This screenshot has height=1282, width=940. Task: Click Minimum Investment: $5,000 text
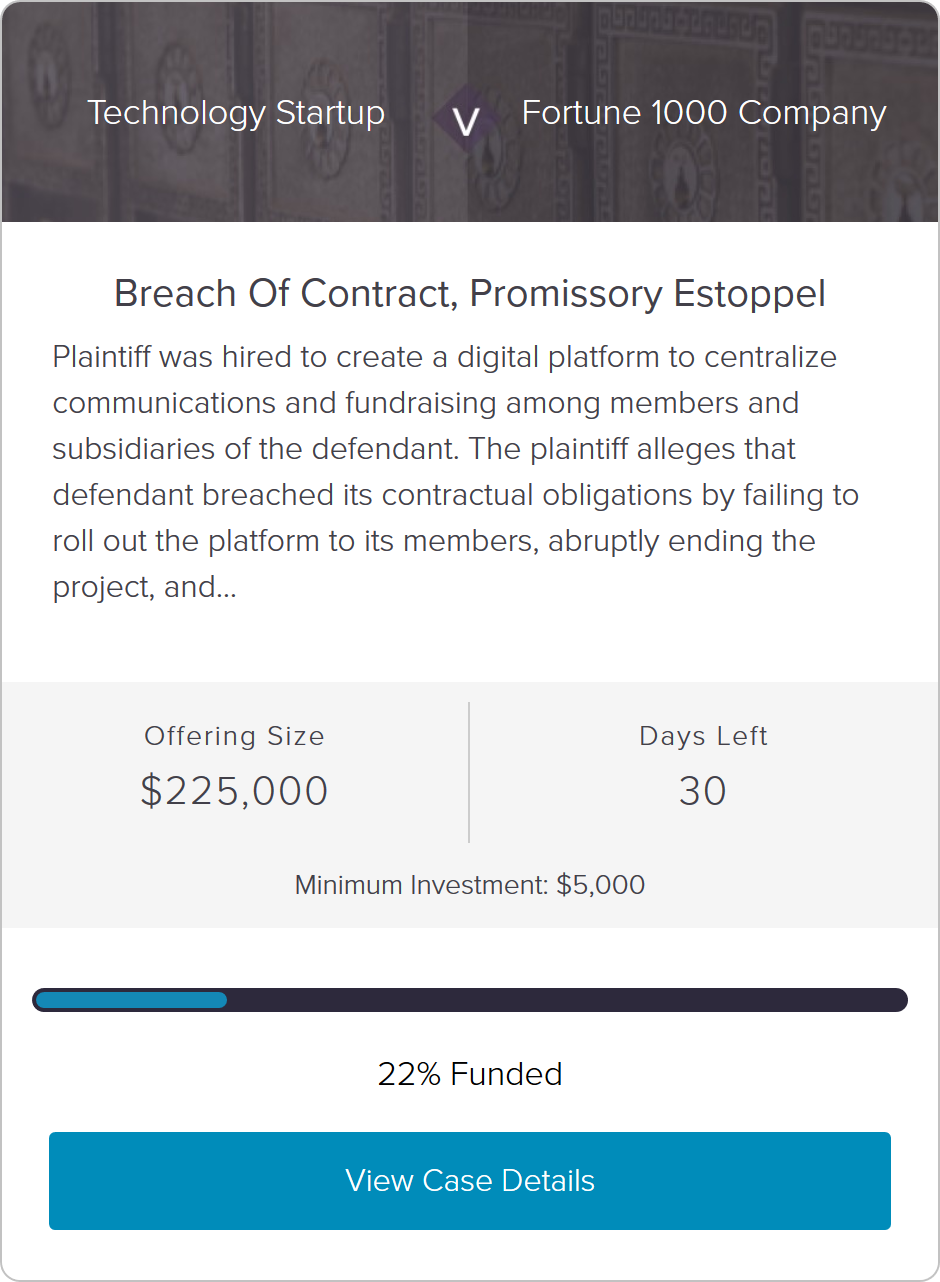coord(470,885)
